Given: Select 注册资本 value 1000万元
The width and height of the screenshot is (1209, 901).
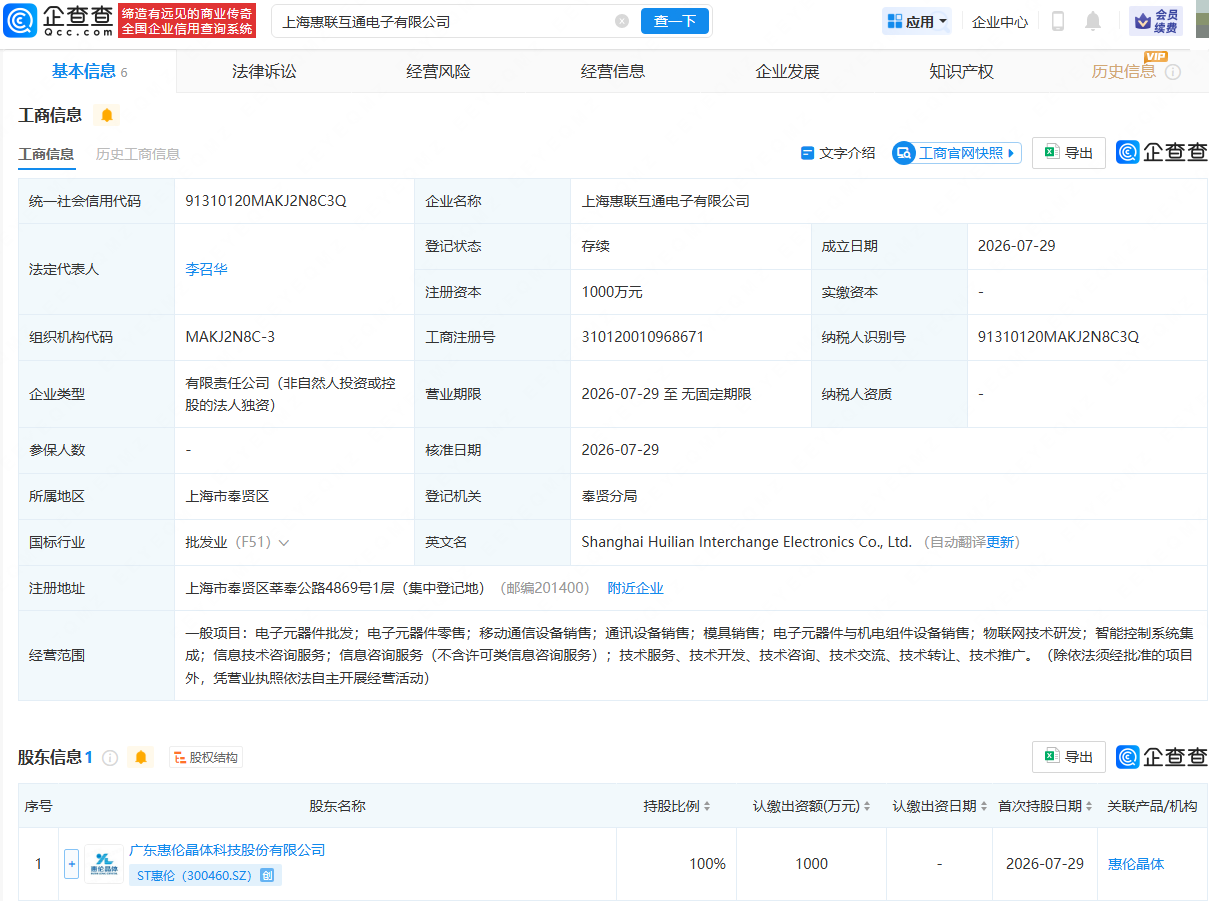Looking at the screenshot, I should click(612, 292).
